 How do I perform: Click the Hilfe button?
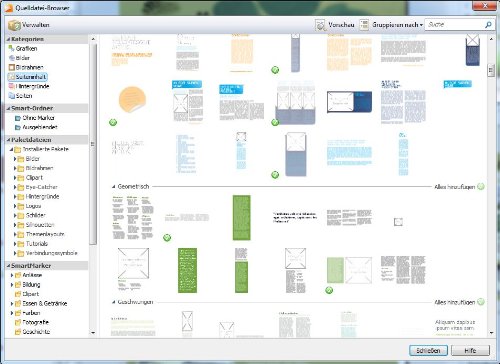(x=470, y=350)
